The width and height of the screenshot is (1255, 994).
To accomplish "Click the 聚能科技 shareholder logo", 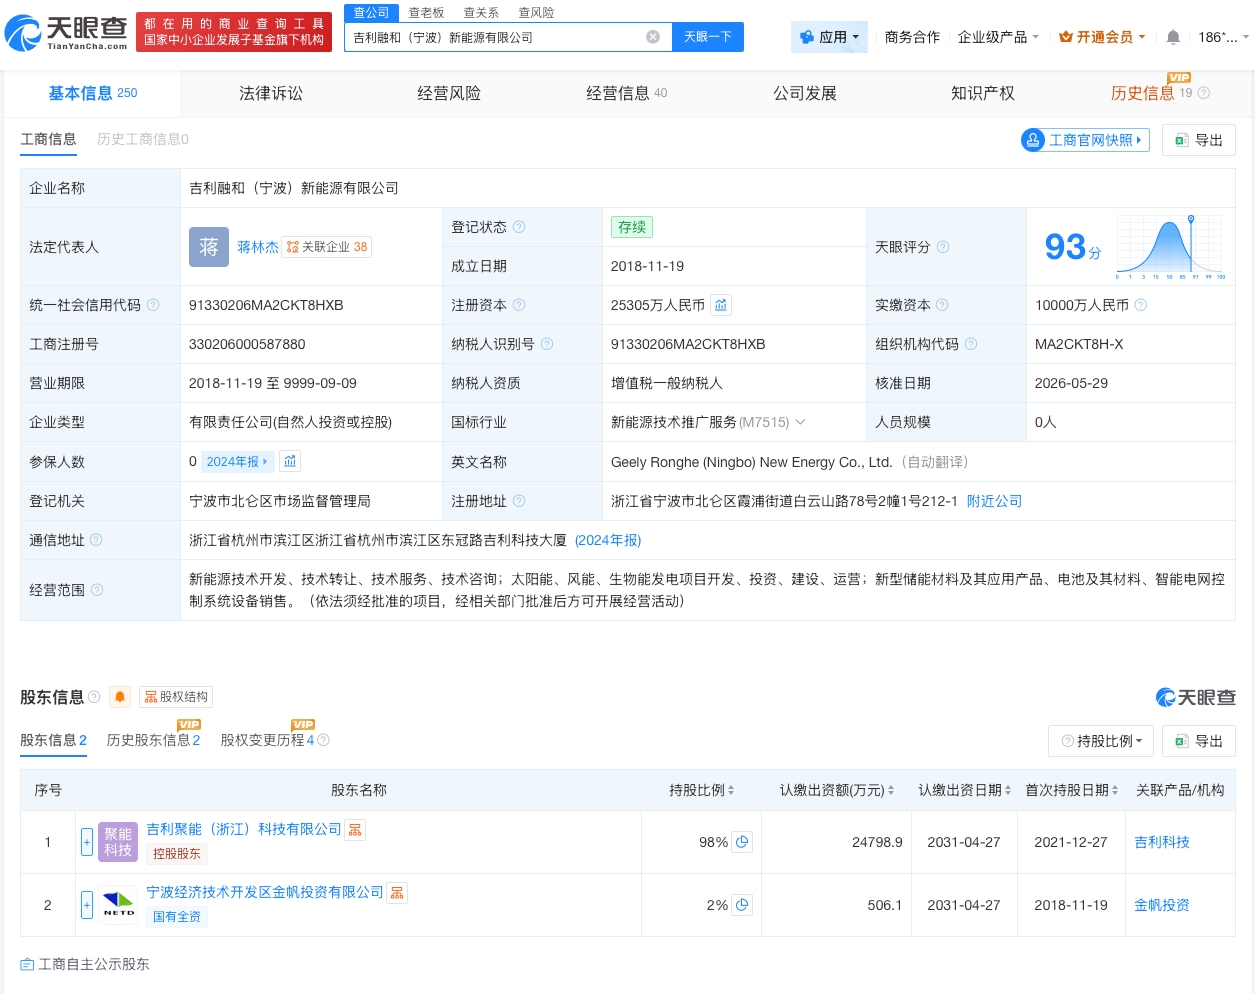I will (118, 842).
